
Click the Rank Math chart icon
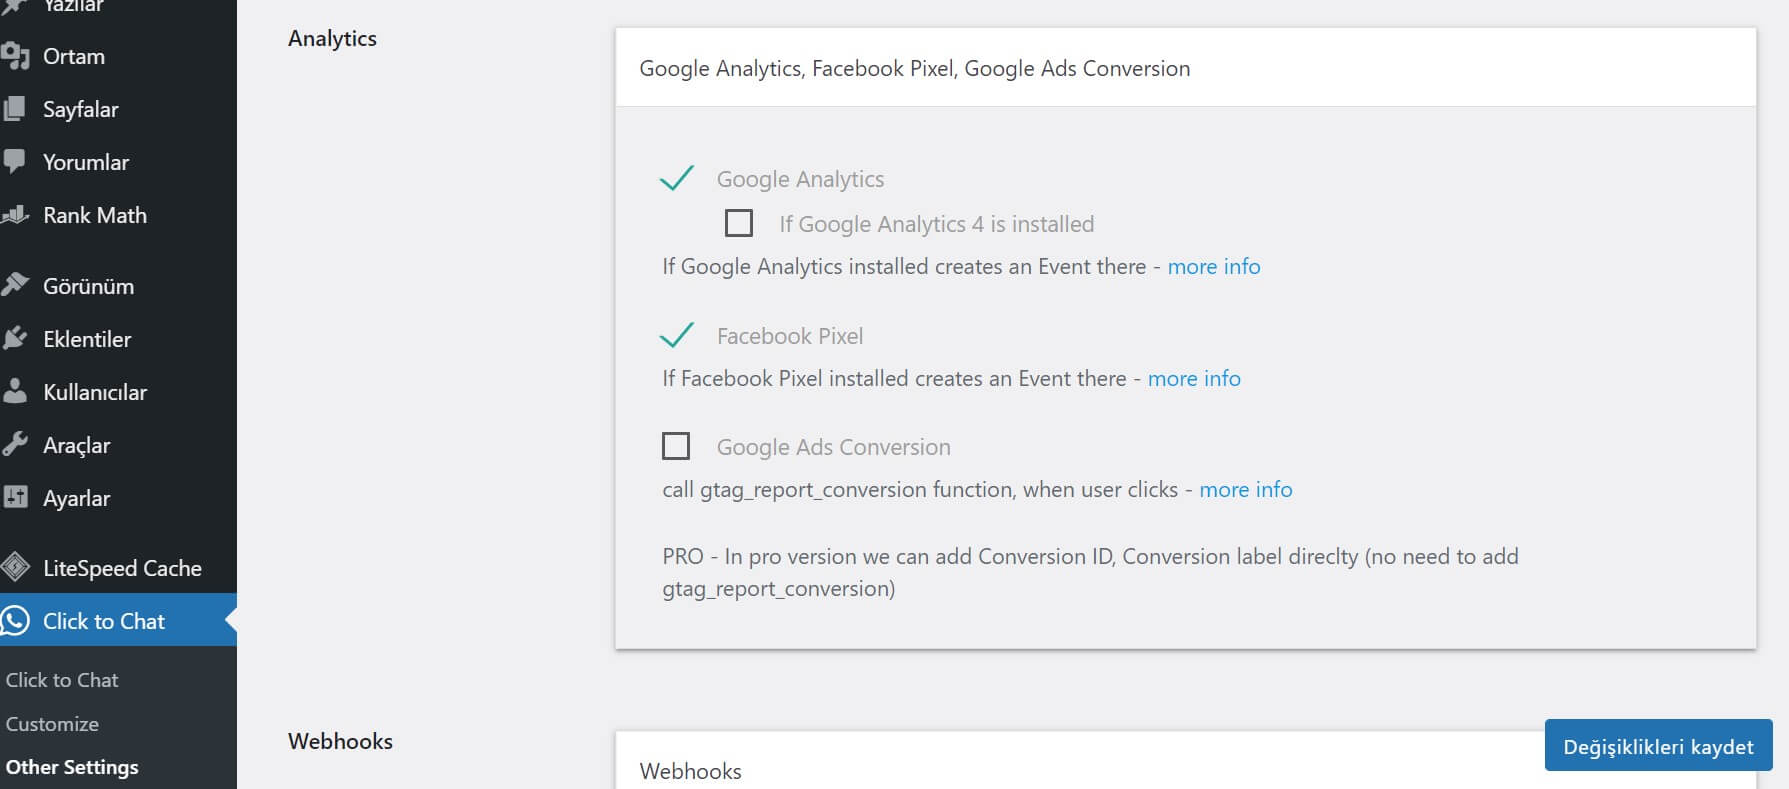(15, 214)
